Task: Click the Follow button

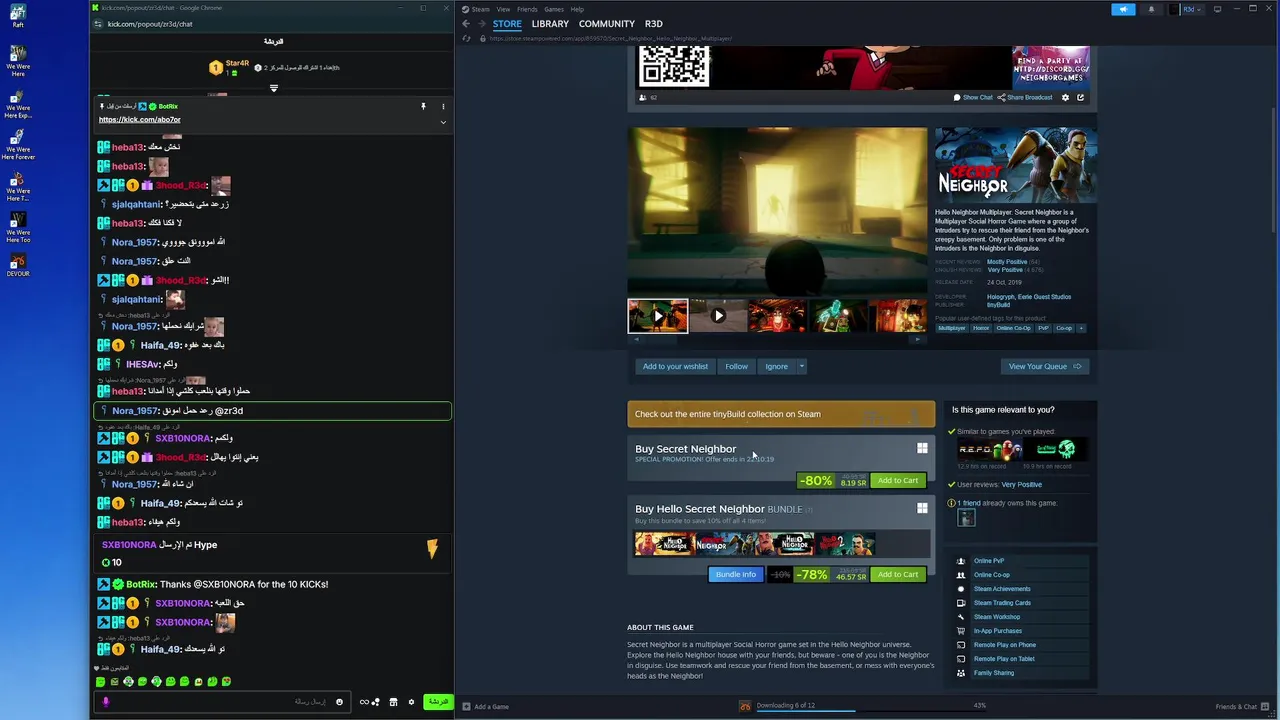Action: pos(736,367)
